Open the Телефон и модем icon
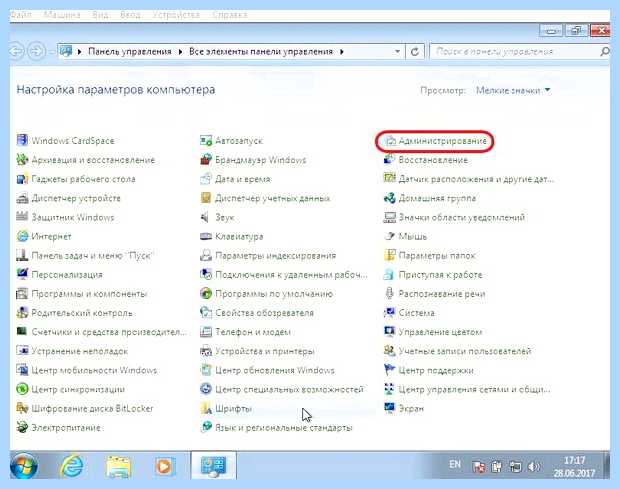 [x=206, y=332]
